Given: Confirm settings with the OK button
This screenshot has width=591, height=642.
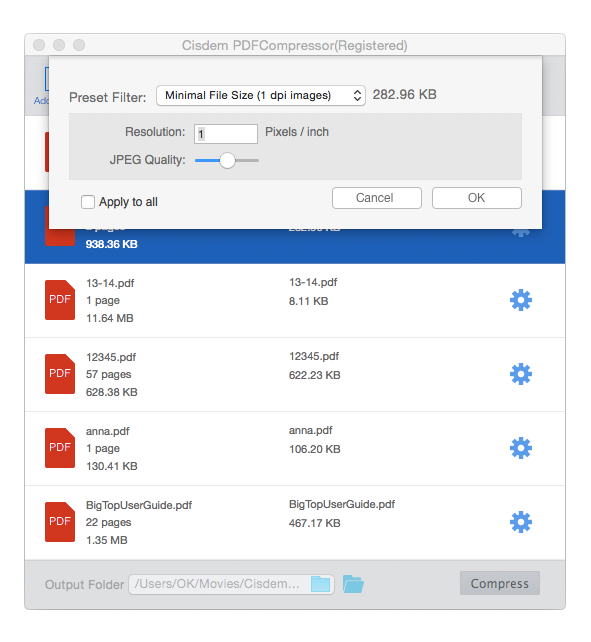Looking at the screenshot, I should point(476,198).
